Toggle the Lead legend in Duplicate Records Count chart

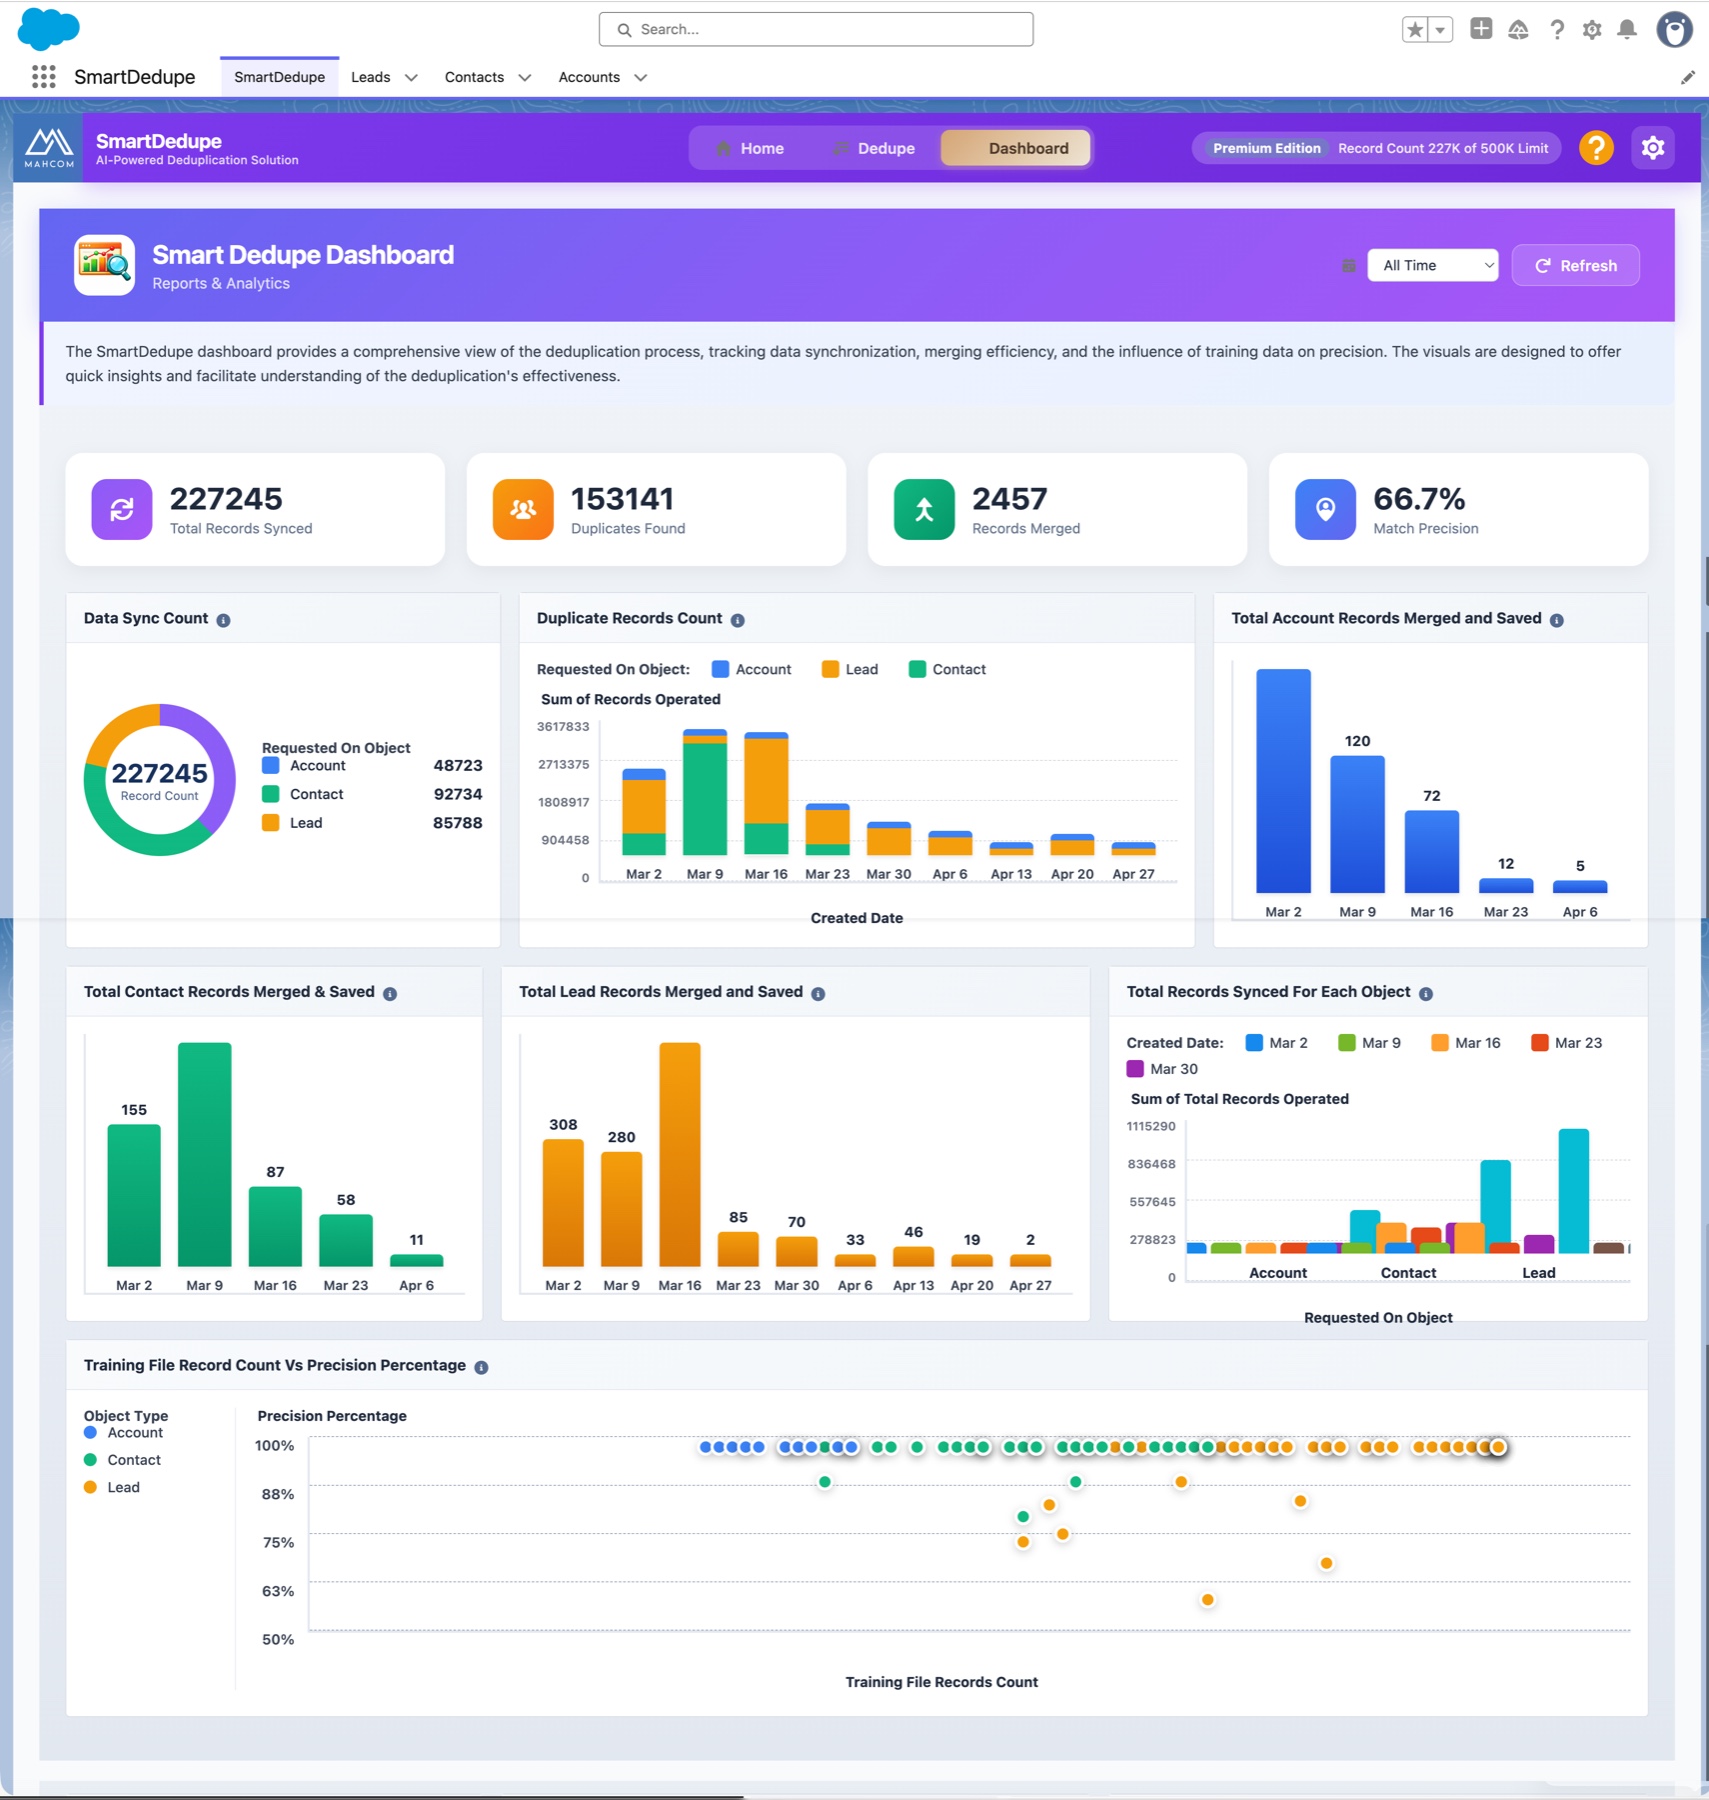click(849, 668)
